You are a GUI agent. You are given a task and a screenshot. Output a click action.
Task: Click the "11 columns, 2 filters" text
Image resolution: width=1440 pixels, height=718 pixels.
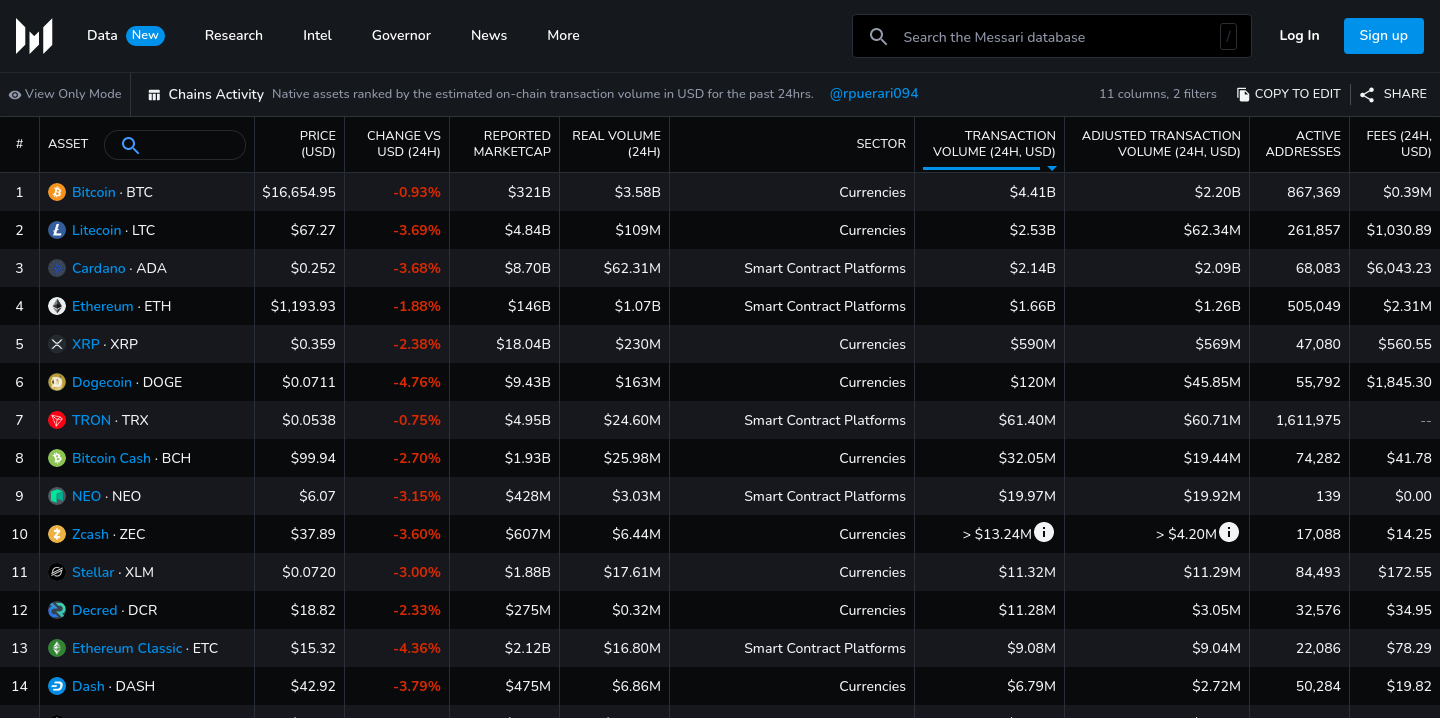pos(1158,94)
